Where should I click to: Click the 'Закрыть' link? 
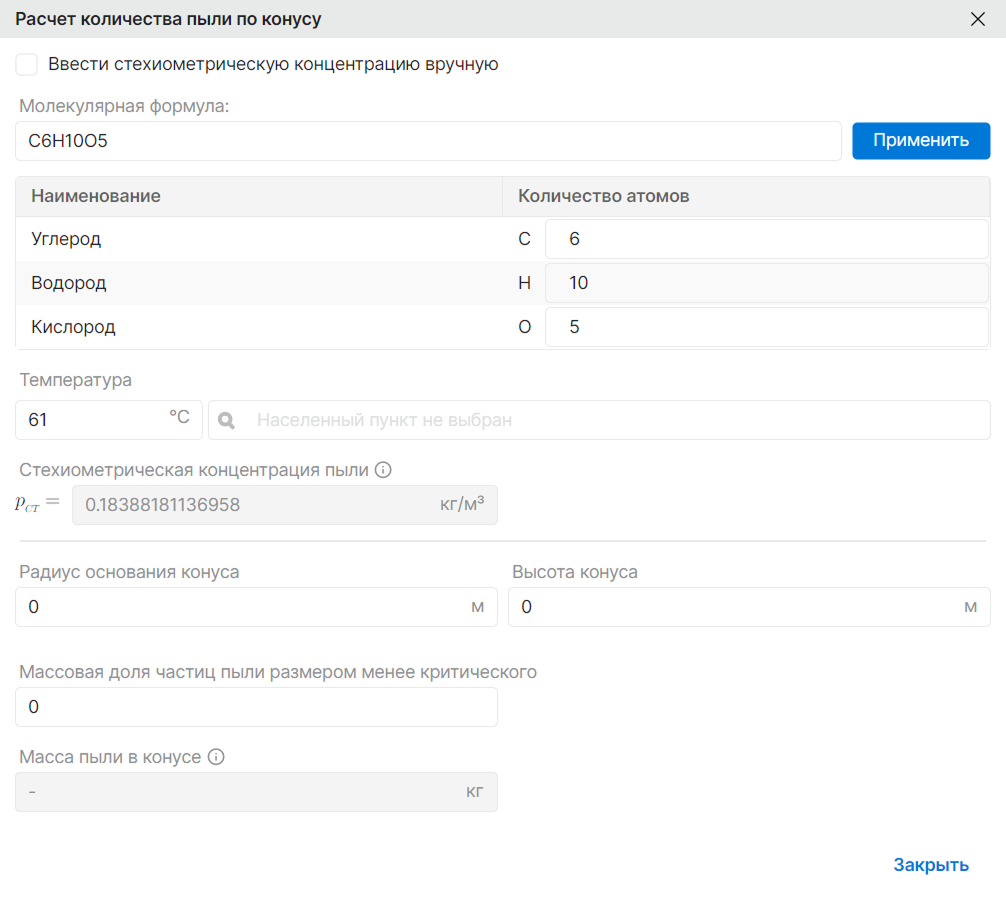(x=931, y=865)
